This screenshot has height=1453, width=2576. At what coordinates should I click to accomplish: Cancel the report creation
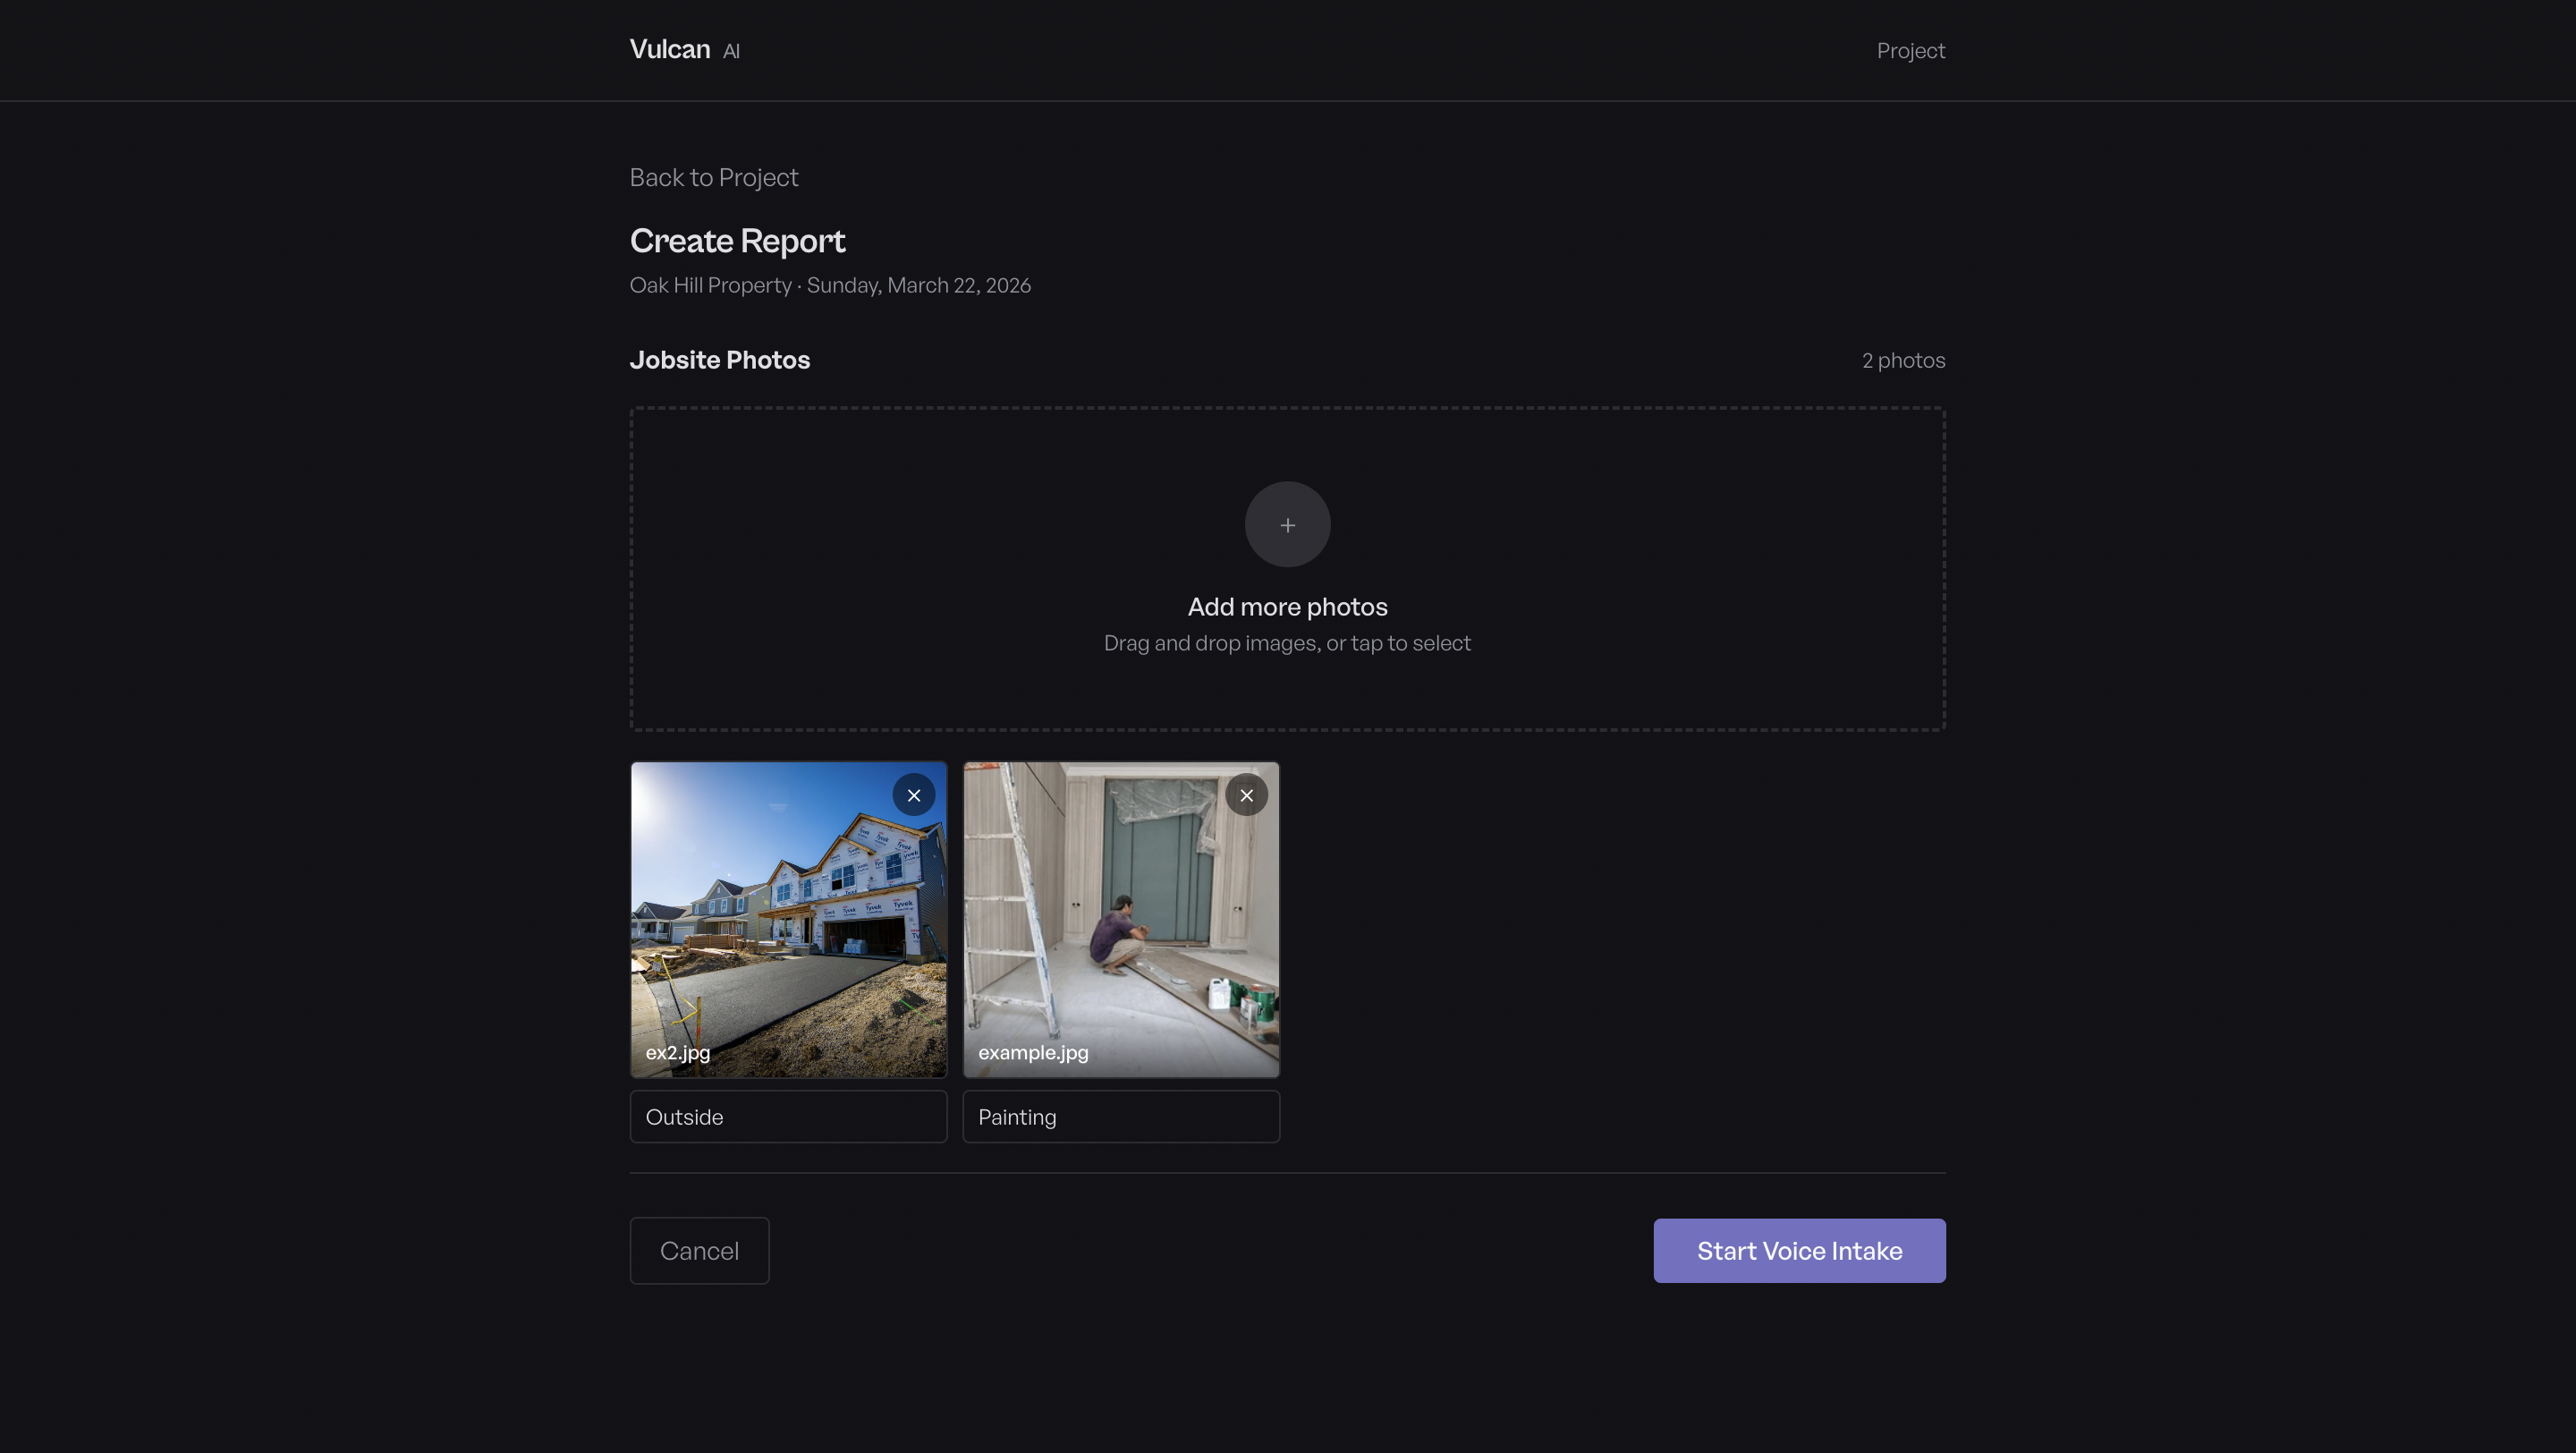click(699, 1250)
